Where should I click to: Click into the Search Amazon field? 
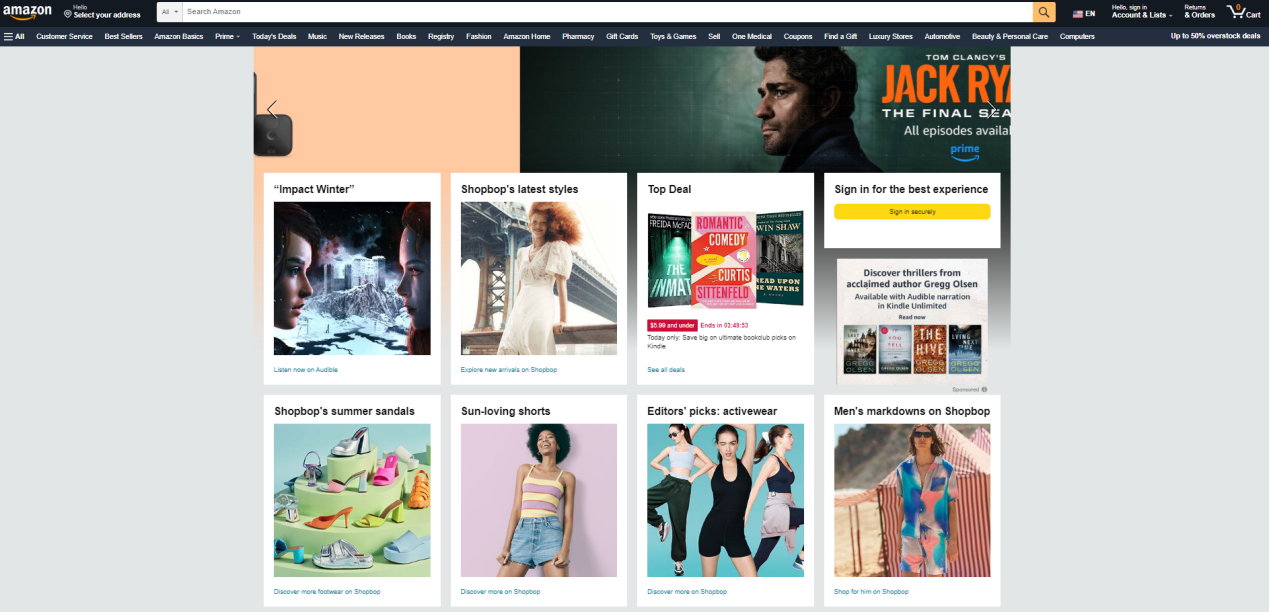[600, 12]
